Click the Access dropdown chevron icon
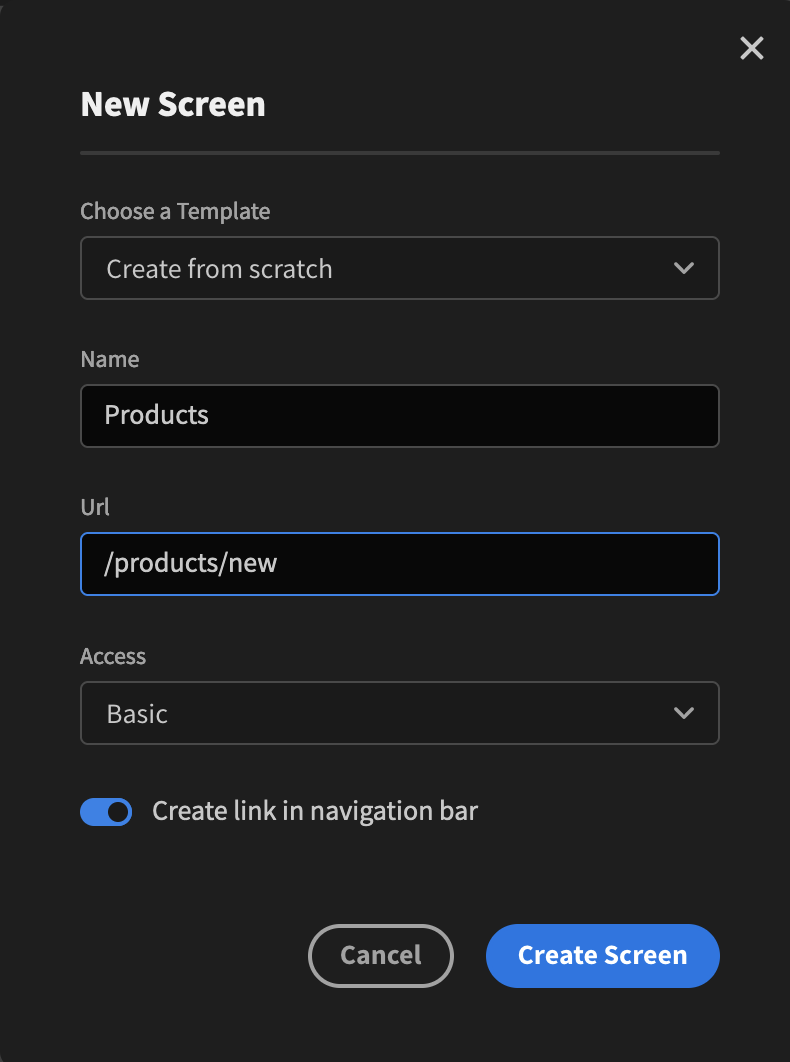 (x=684, y=713)
